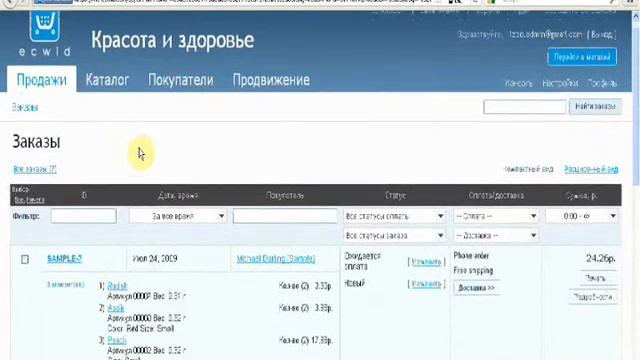Click the order search input field
640x360 pixels.
tap(524, 107)
